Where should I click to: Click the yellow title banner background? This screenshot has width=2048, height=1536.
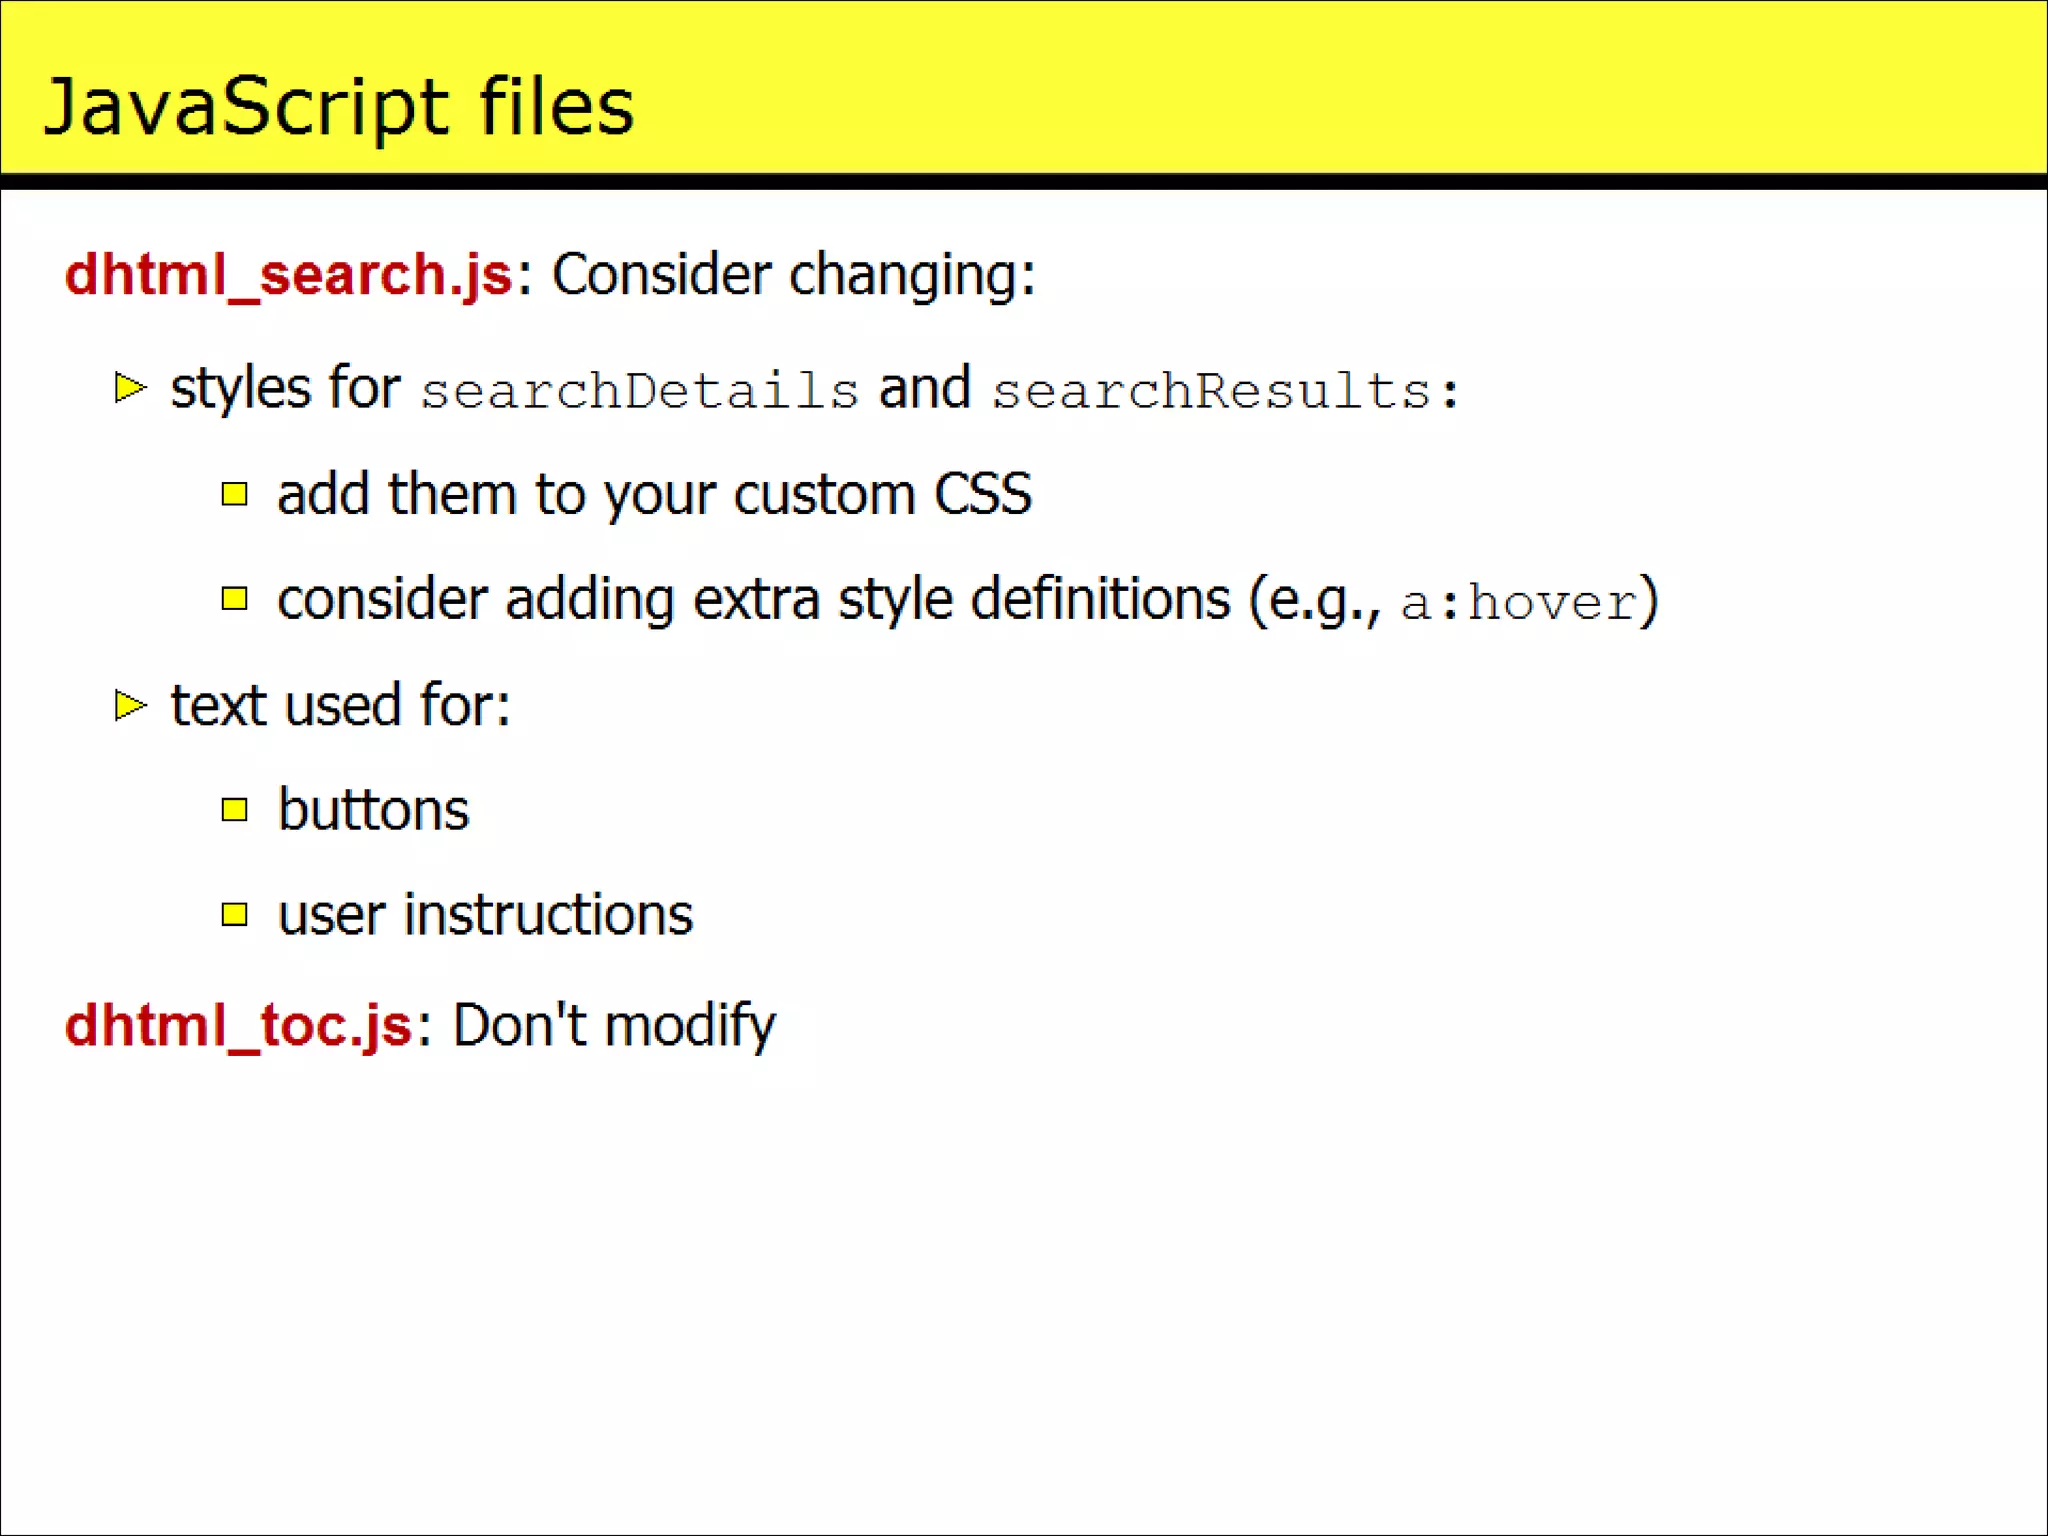[x=1300, y=90]
